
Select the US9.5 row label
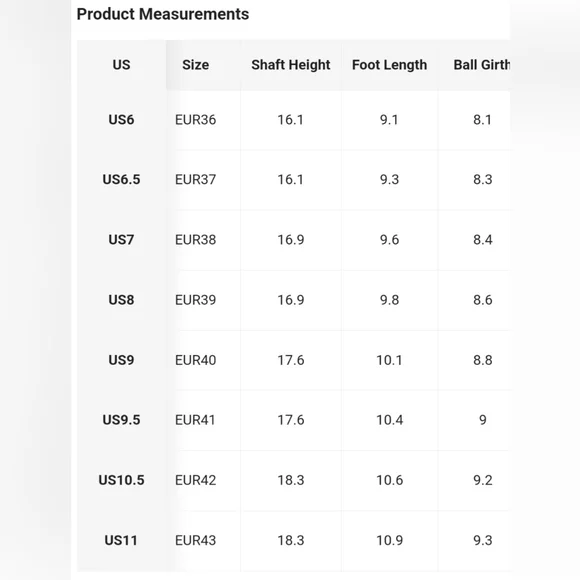[x=121, y=420]
